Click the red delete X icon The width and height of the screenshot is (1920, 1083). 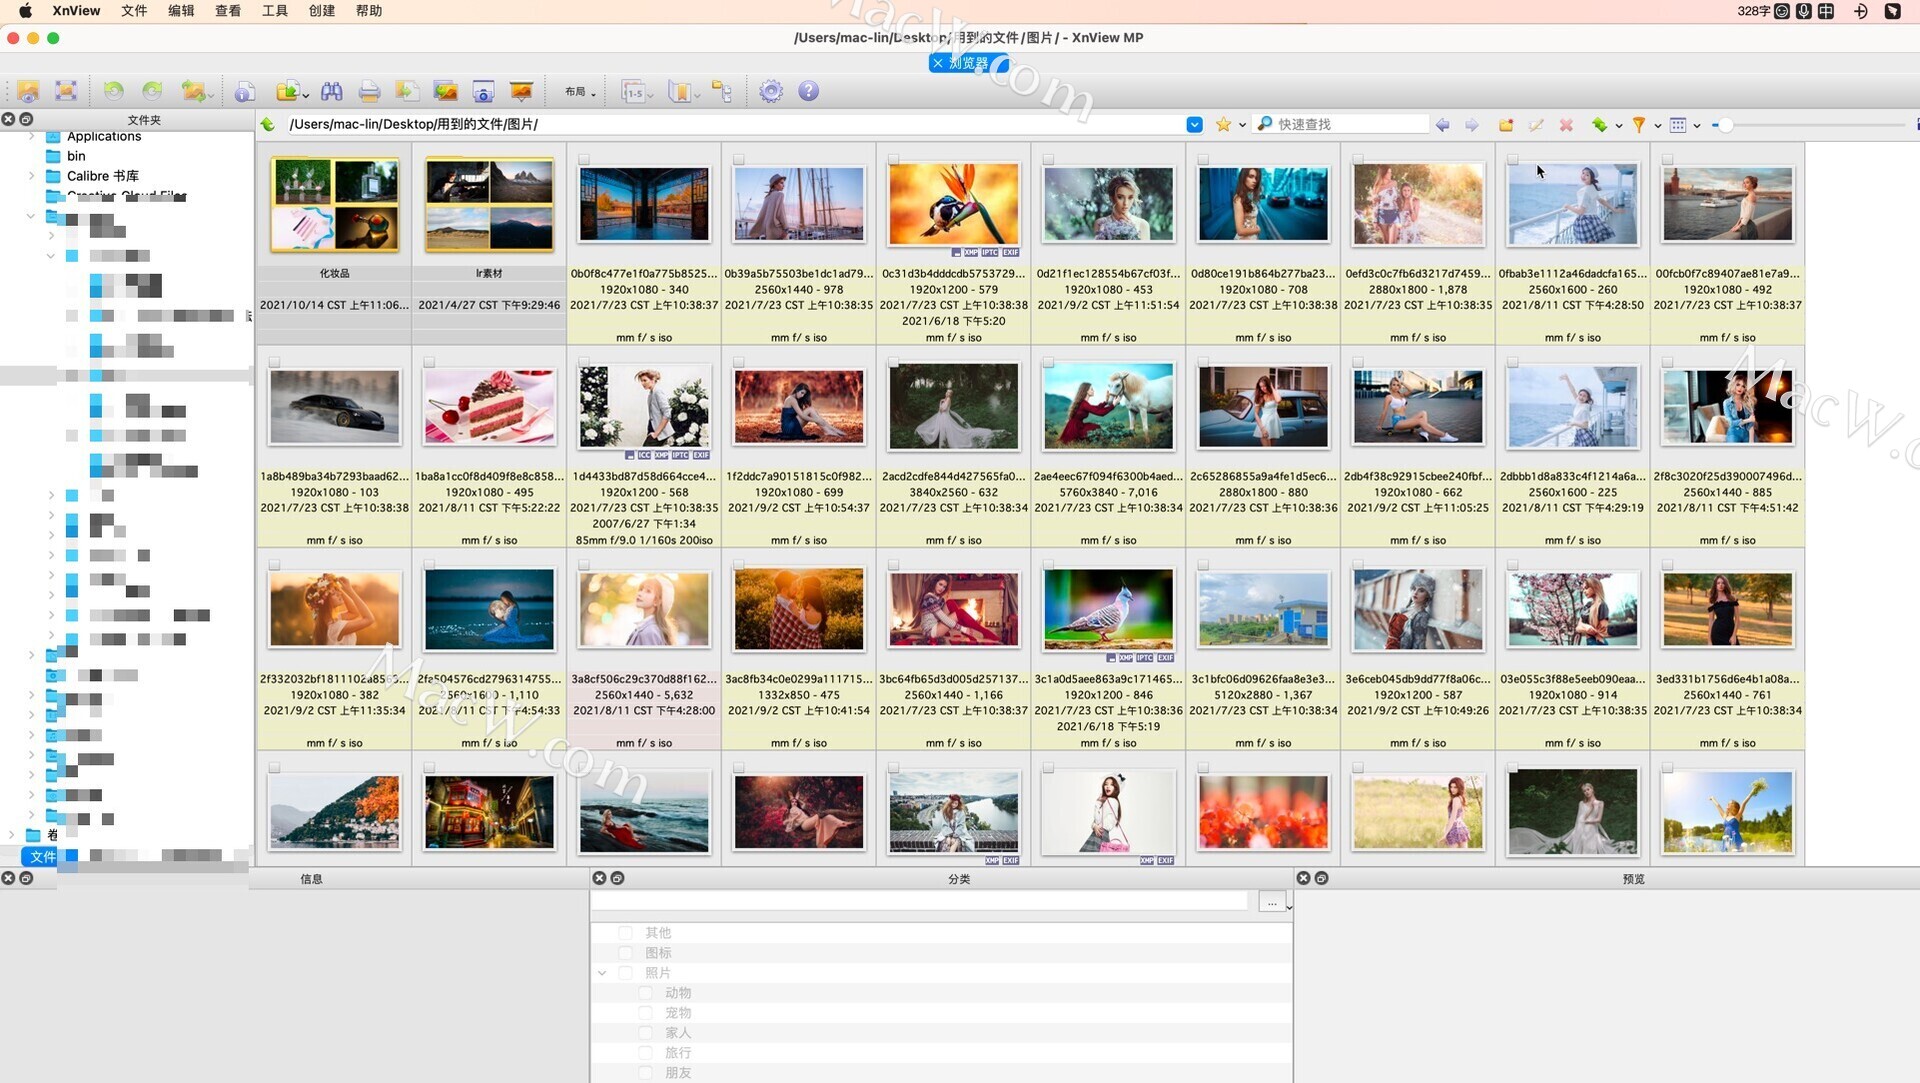pos(1566,125)
